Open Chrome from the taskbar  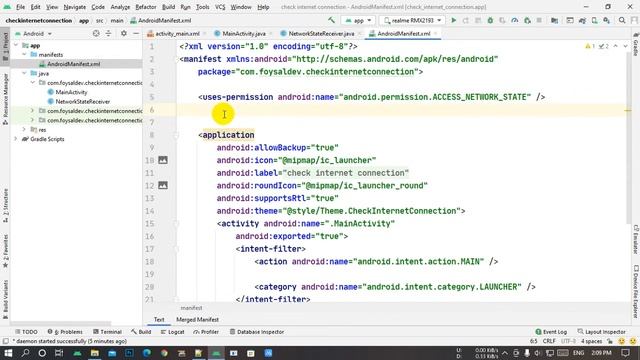[164, 353]
